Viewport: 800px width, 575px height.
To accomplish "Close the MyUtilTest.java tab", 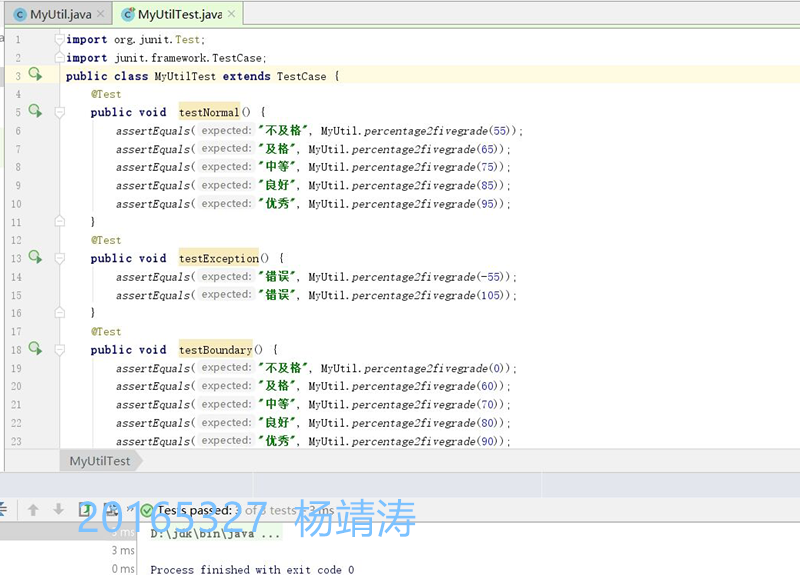I will pos(232,14).
